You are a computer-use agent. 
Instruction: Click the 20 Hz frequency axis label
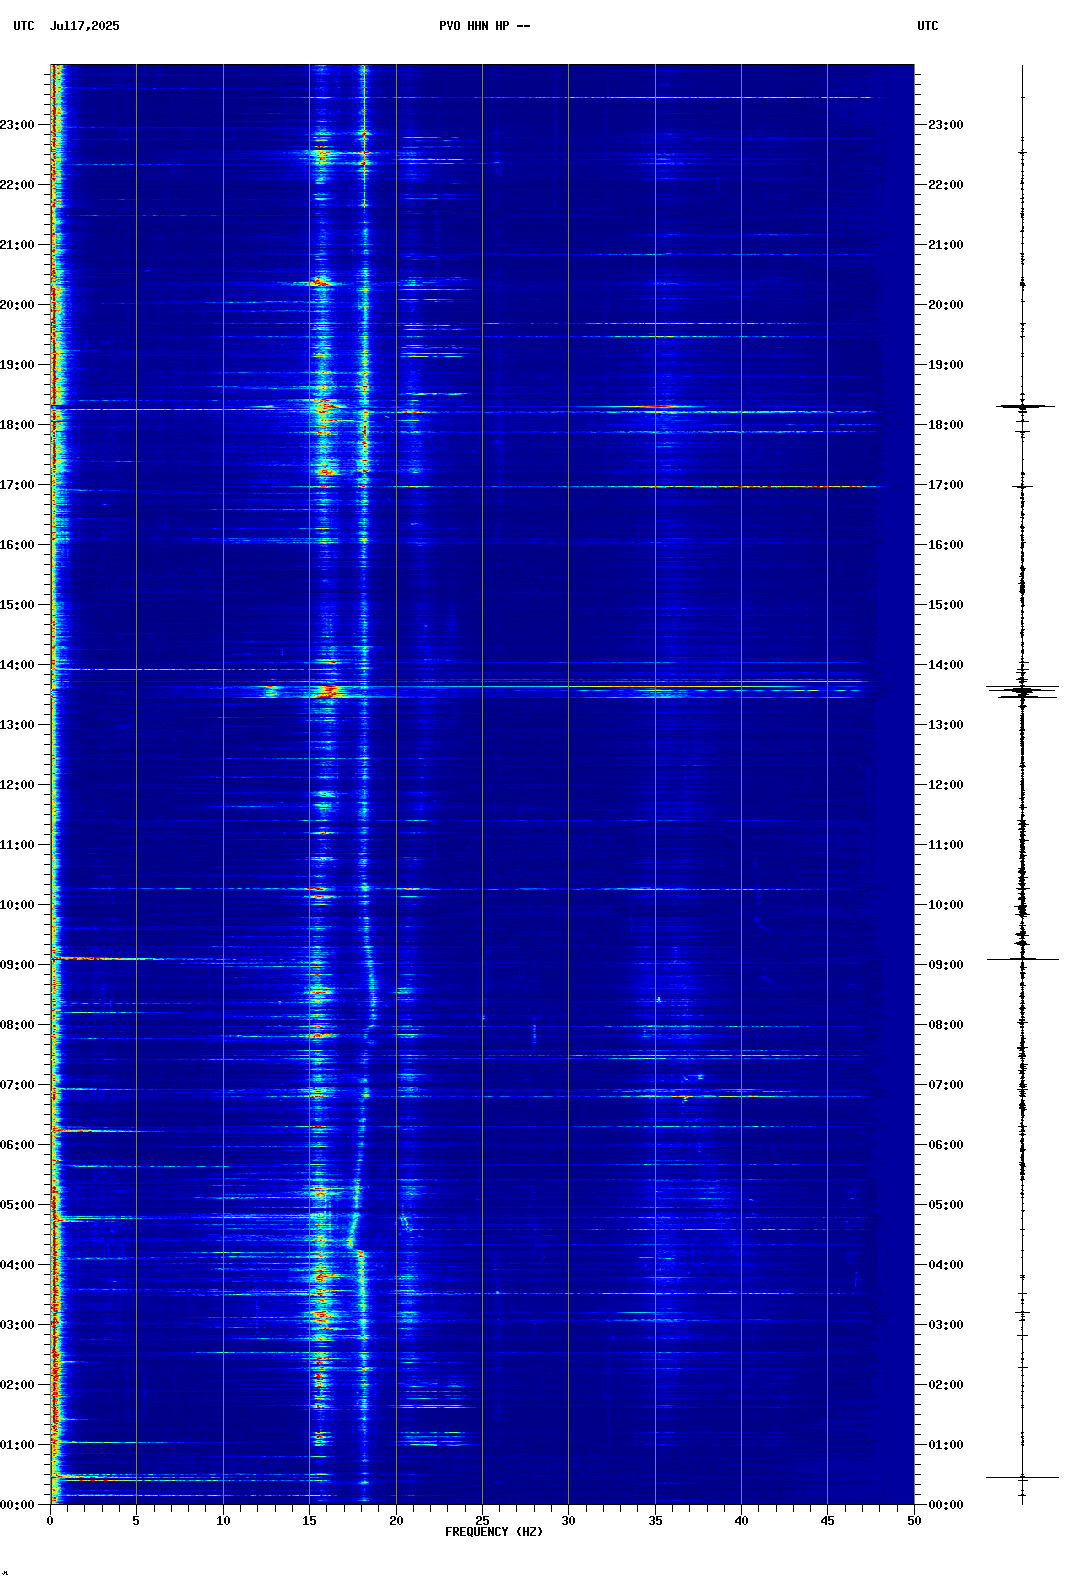pos(396,1521)
